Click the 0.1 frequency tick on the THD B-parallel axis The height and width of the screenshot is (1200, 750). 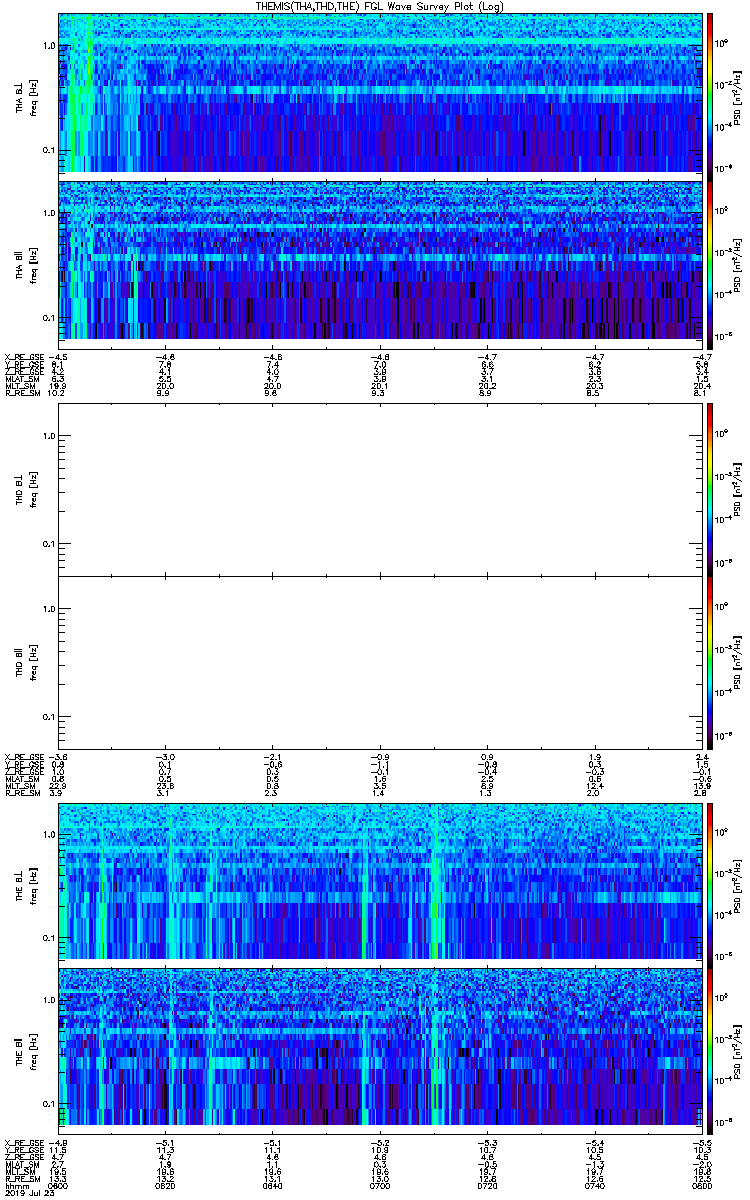point(49,718)
